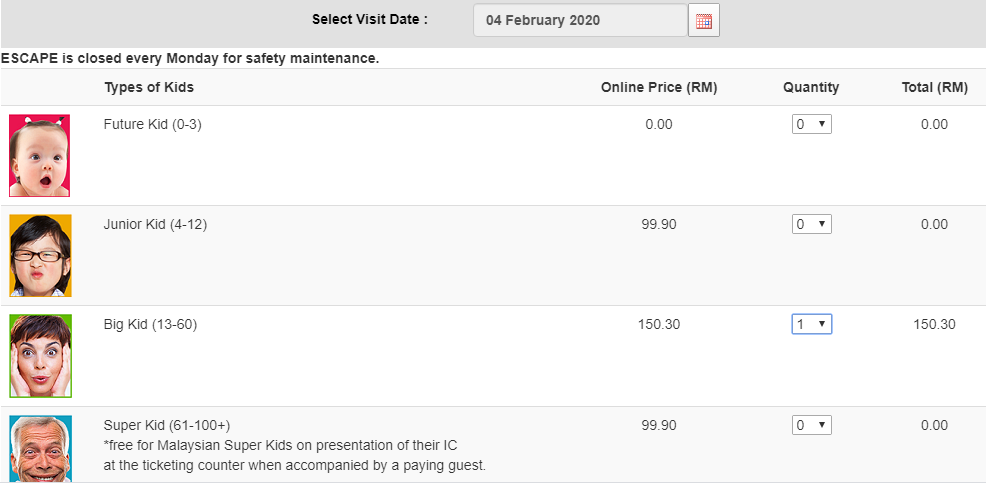Click the Super Kid elderly man photo

(40, 449)
